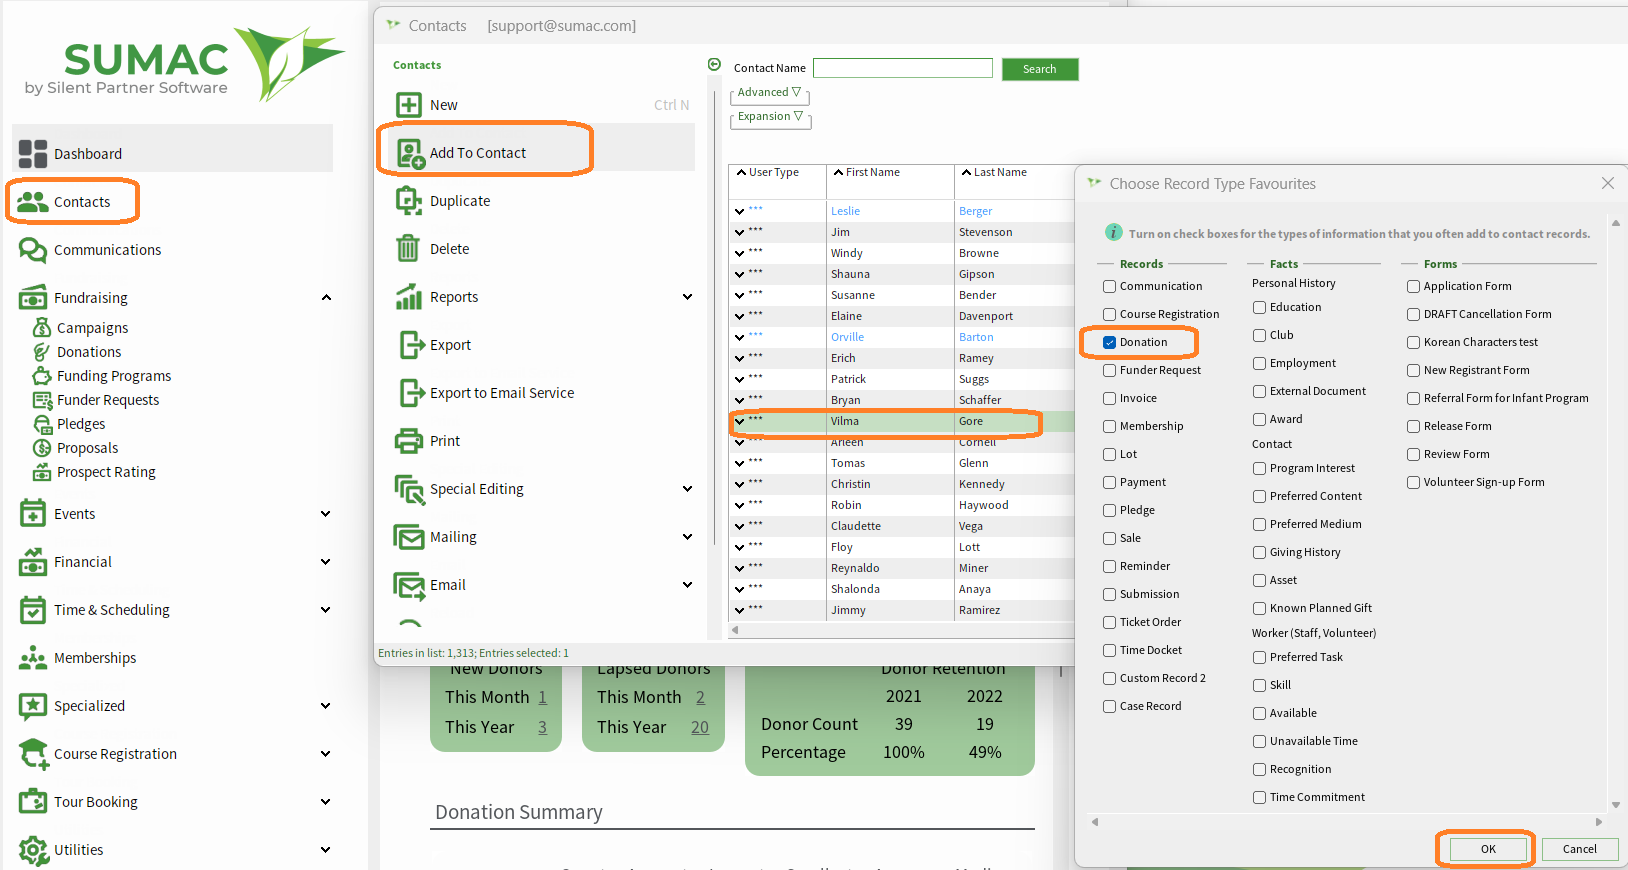The image size is (1628, 870).
Task: Check the Case Record checkbox
Action: tap(1109, 706)
